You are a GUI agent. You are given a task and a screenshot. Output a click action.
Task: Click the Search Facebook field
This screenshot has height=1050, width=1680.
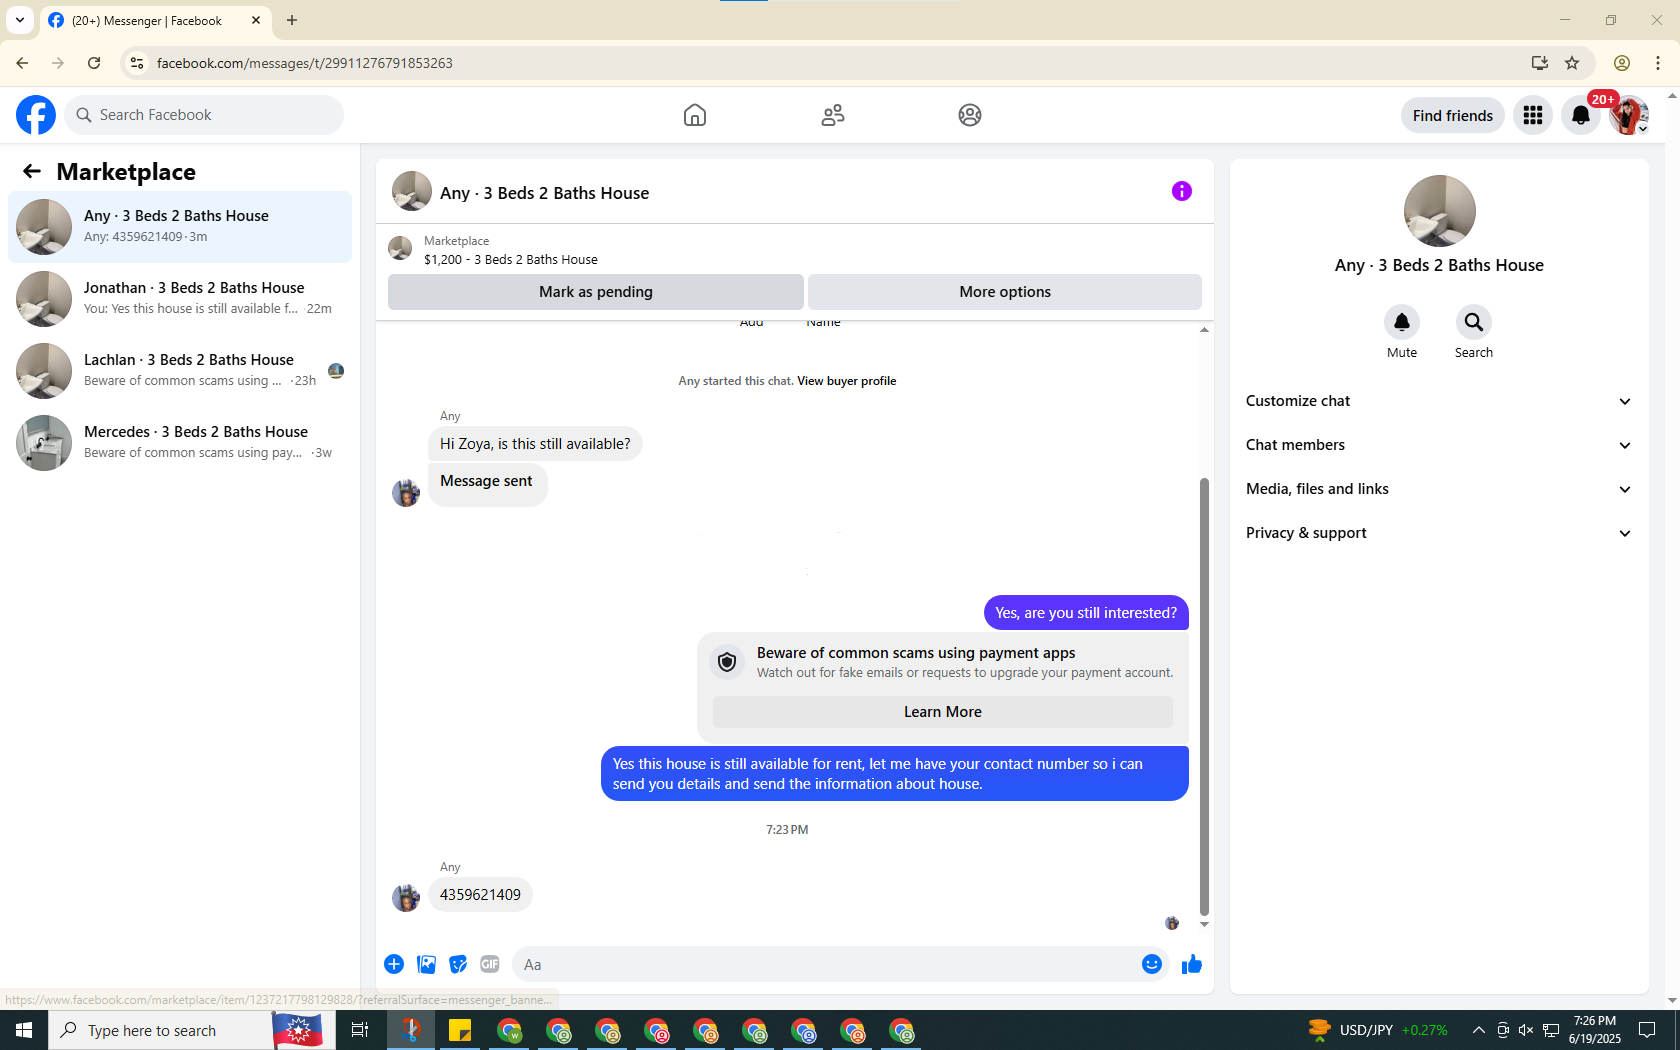pos(204,115)
